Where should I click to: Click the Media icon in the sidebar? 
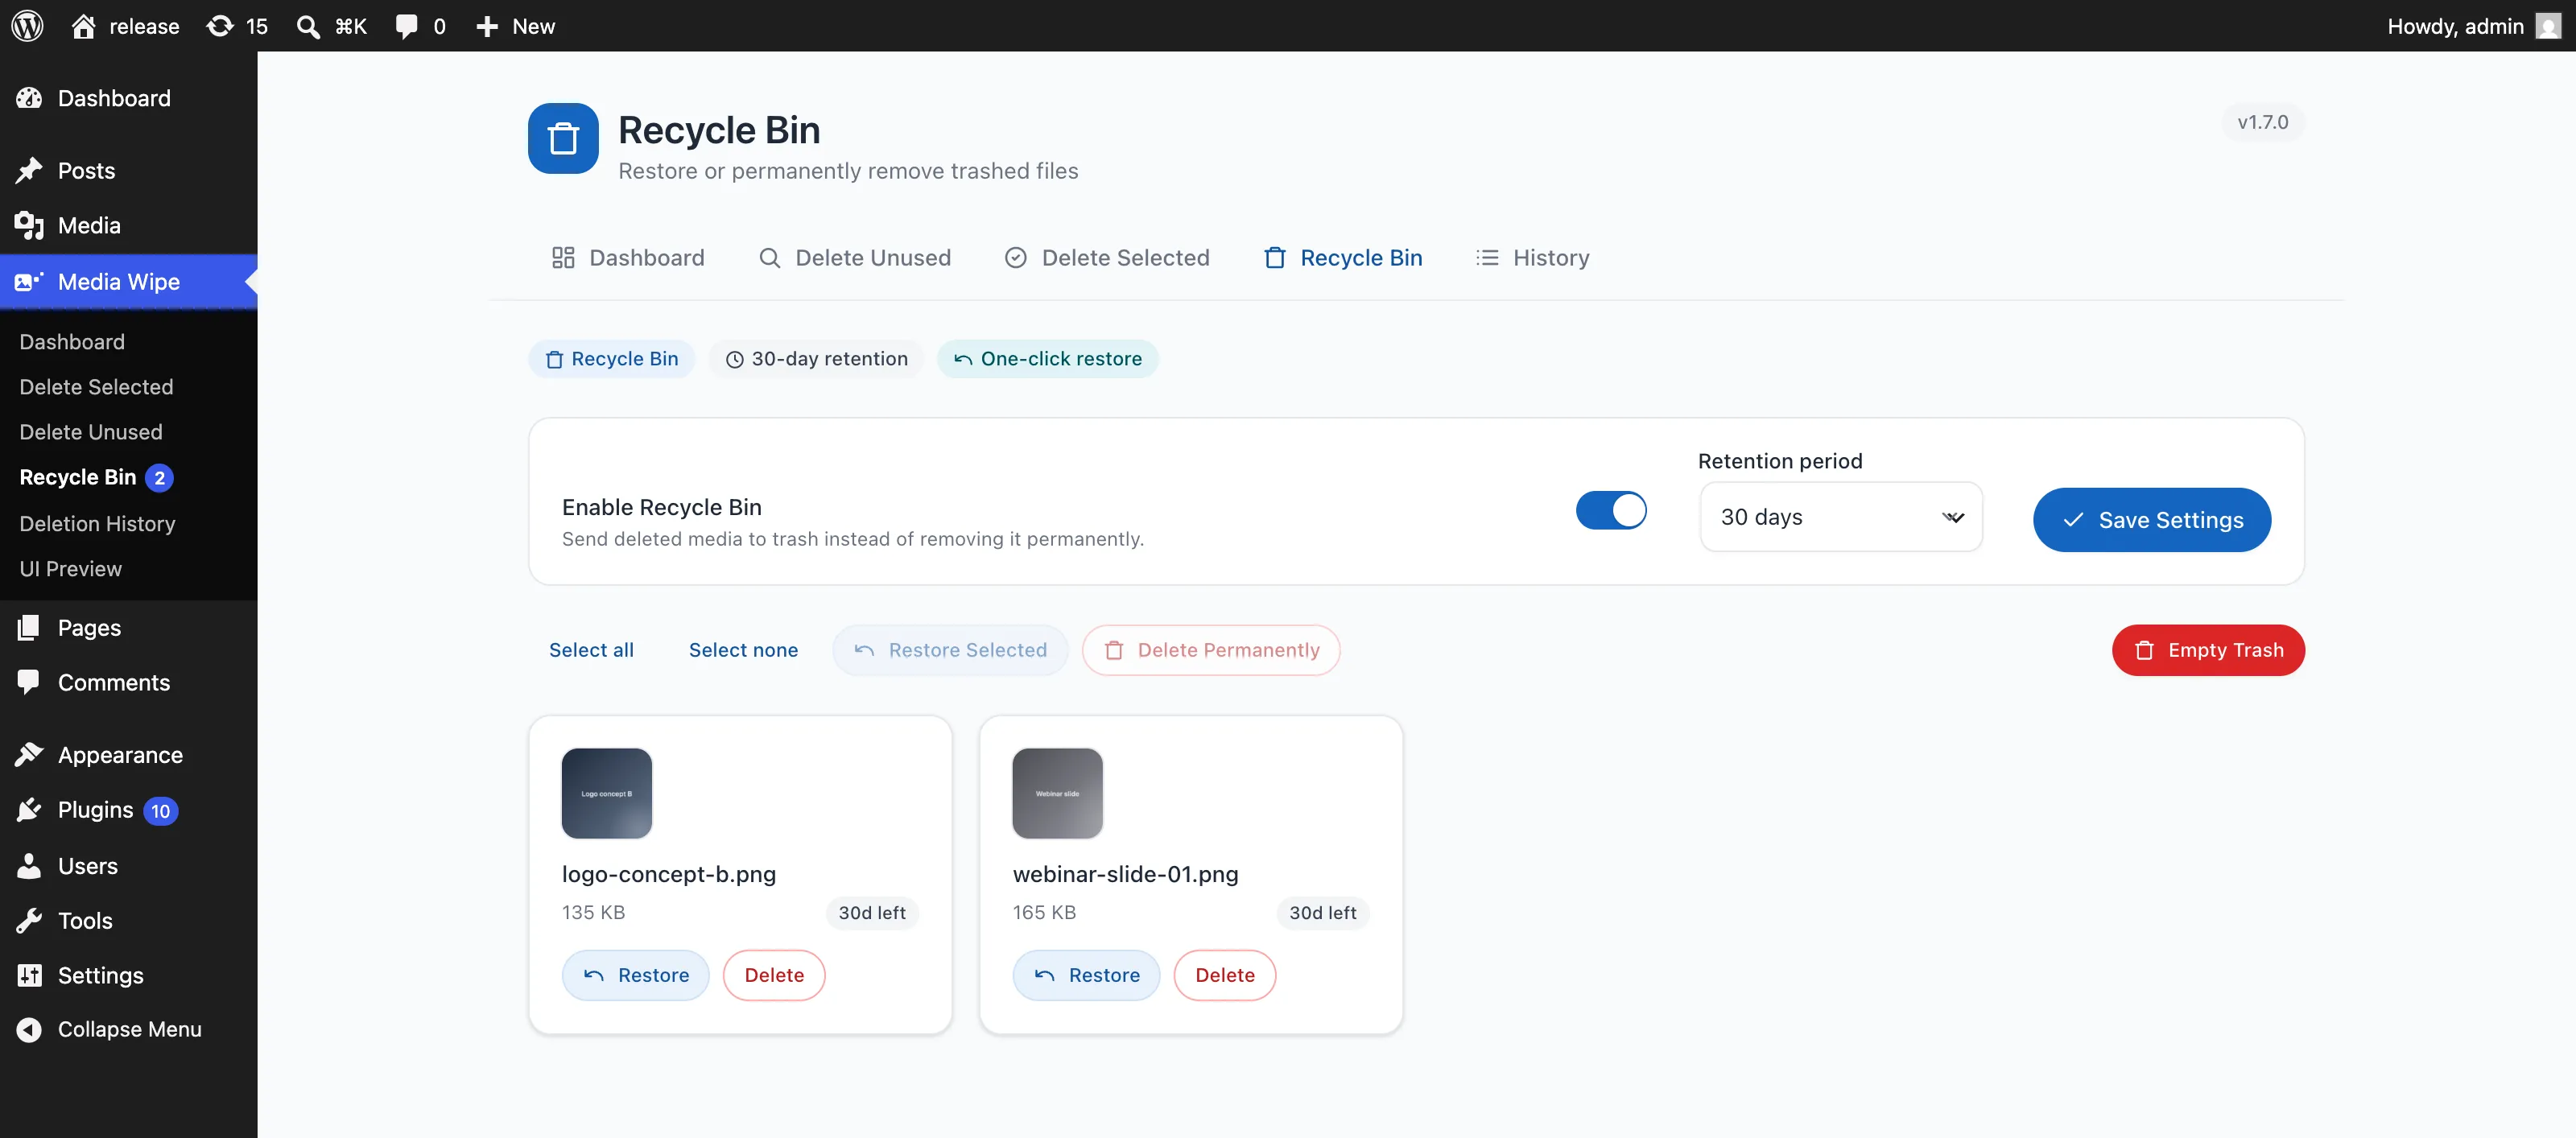click(29, 225)
